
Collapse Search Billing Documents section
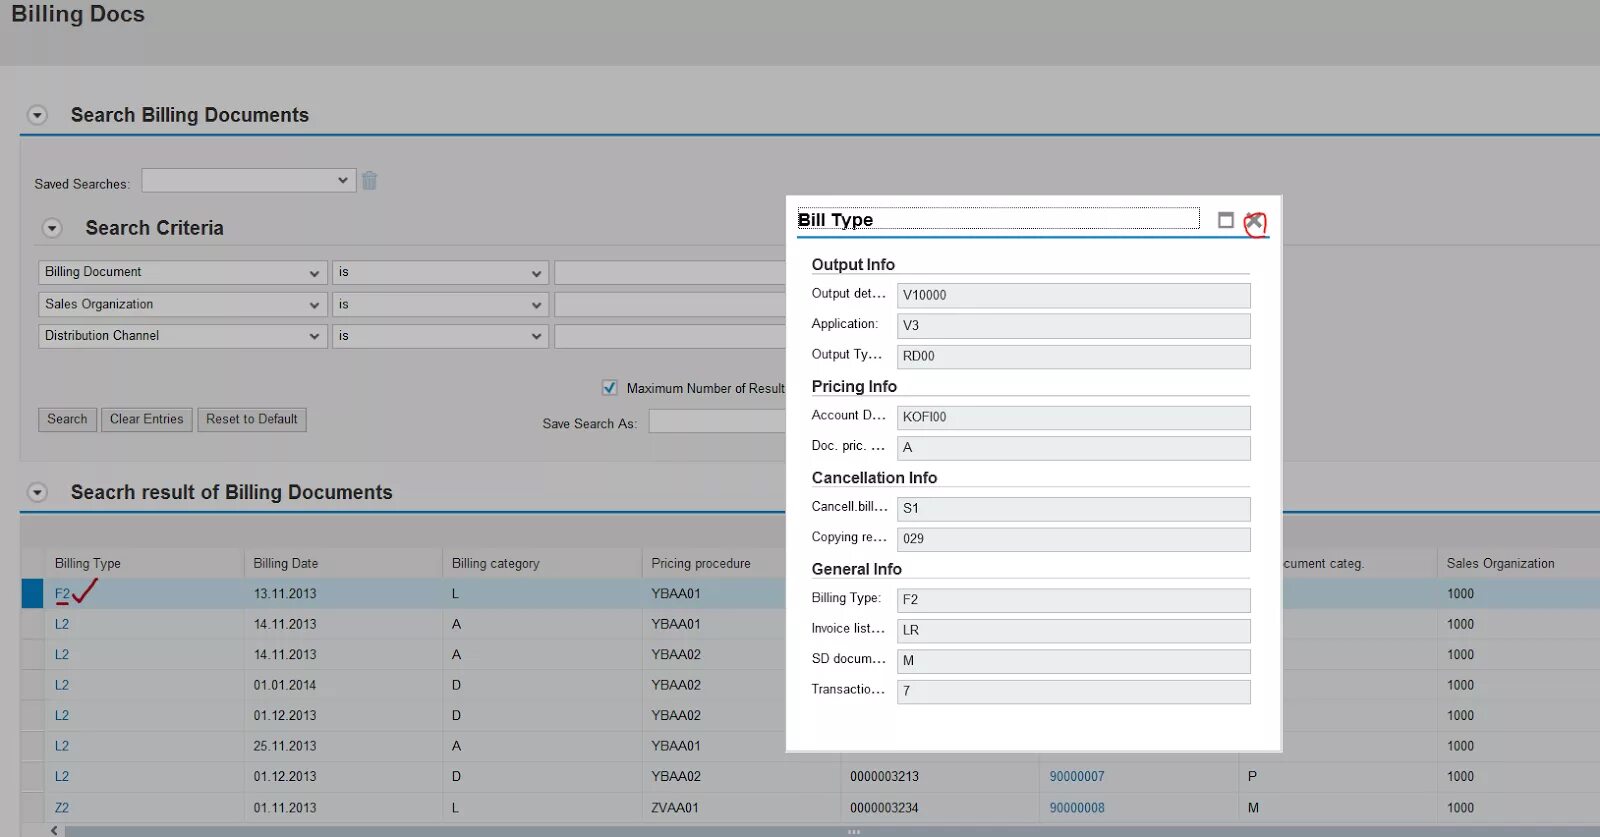[x=37, y=115]
